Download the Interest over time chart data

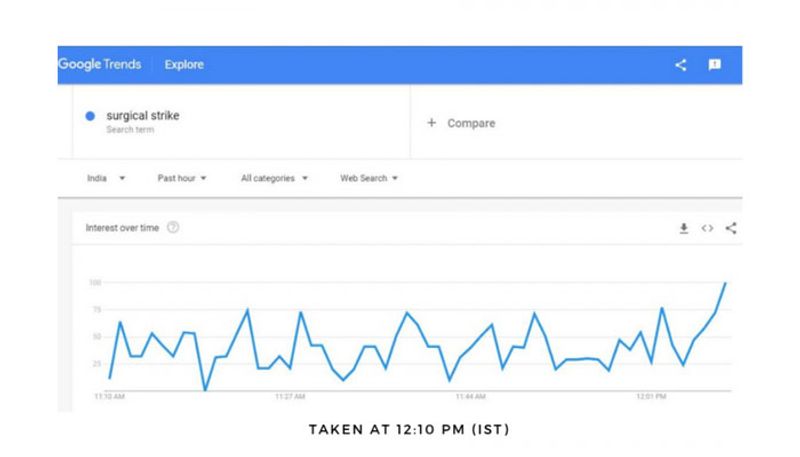point(684,228)
